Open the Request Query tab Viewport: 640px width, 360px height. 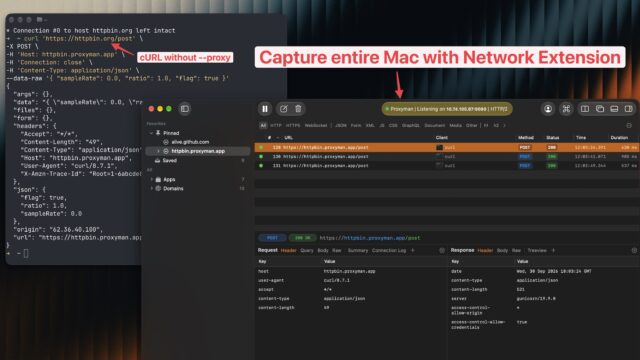click(307, 251)
